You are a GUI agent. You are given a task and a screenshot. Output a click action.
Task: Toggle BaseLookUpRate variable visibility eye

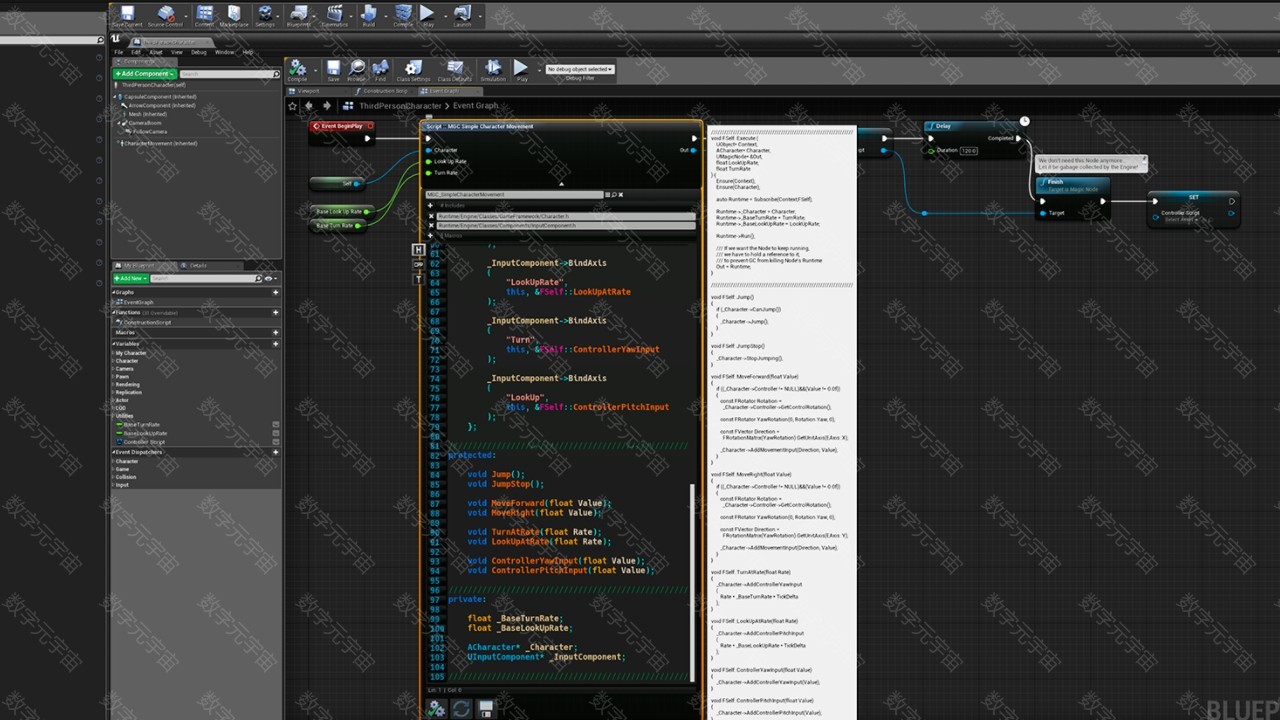click(276, 433)
